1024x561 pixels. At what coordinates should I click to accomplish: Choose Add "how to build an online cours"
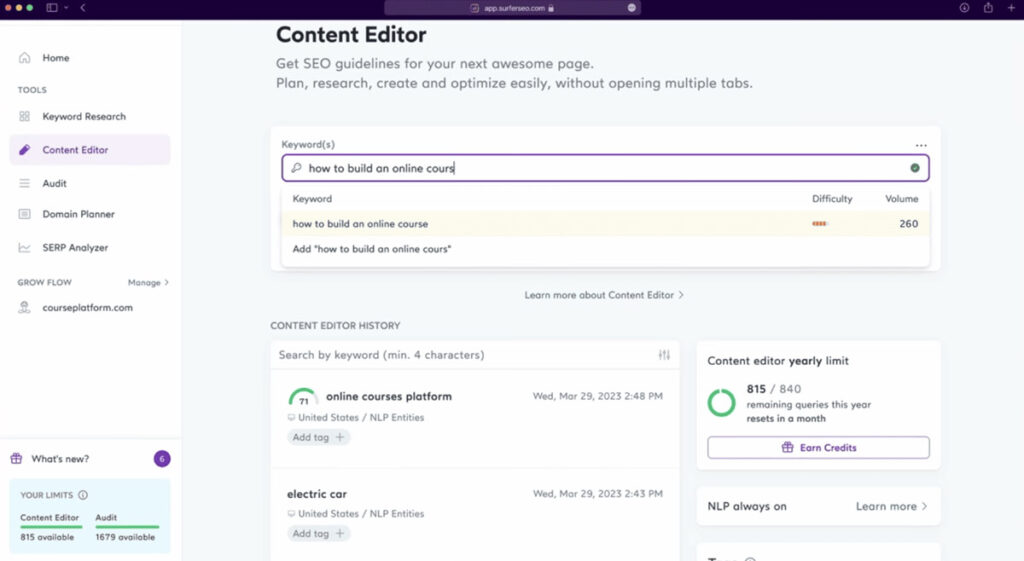(x=605, y=249)
